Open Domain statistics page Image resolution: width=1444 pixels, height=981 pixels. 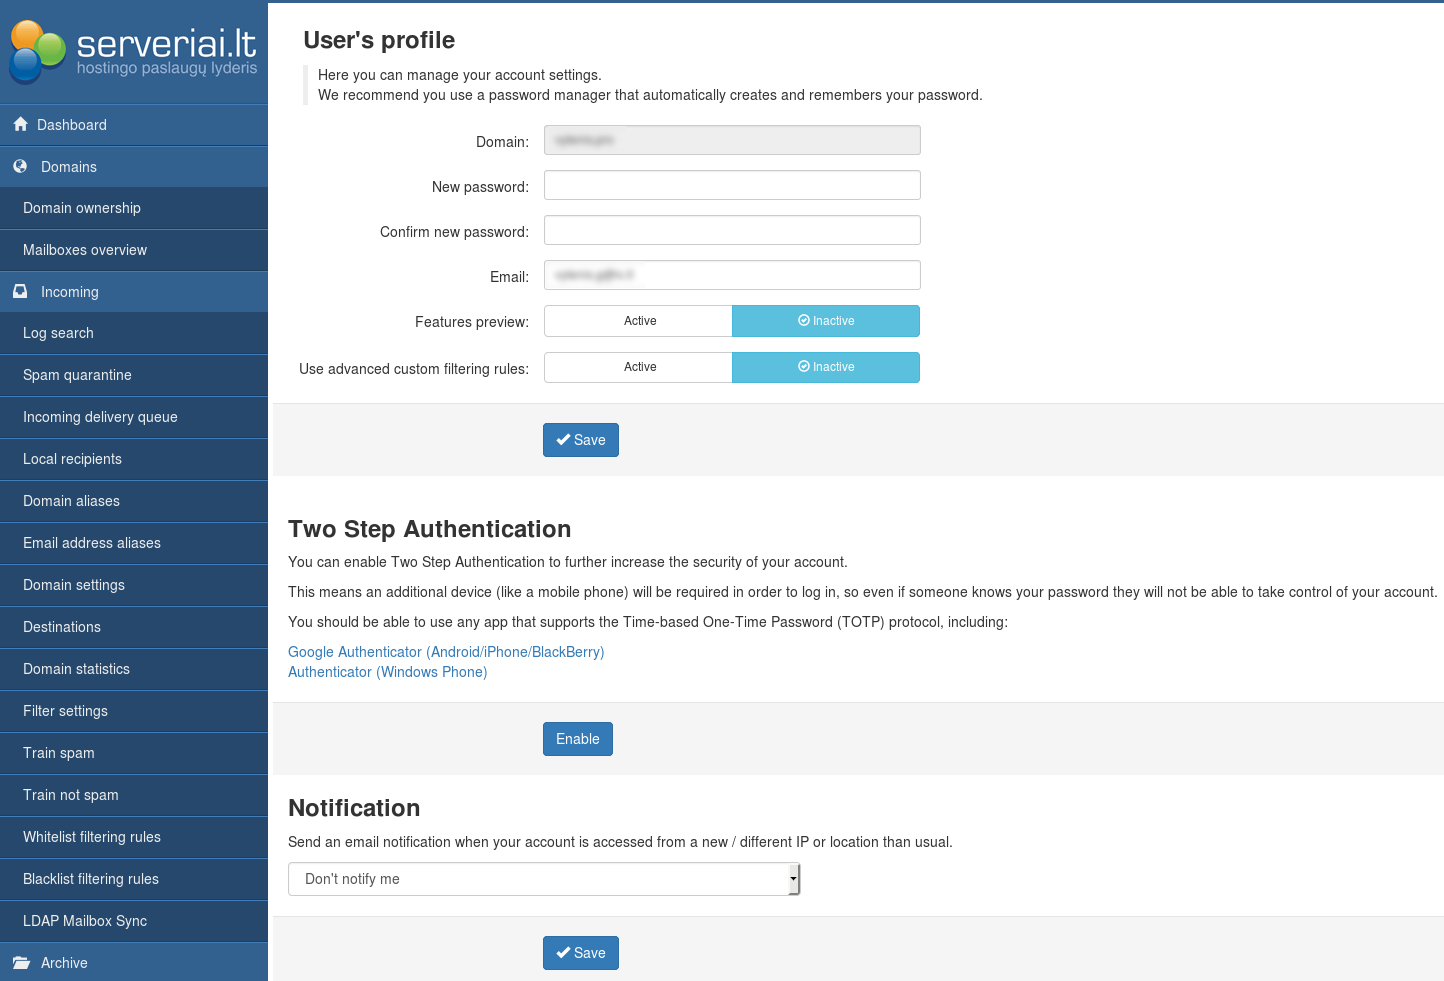pyautogui.click(x=76, y=669)
